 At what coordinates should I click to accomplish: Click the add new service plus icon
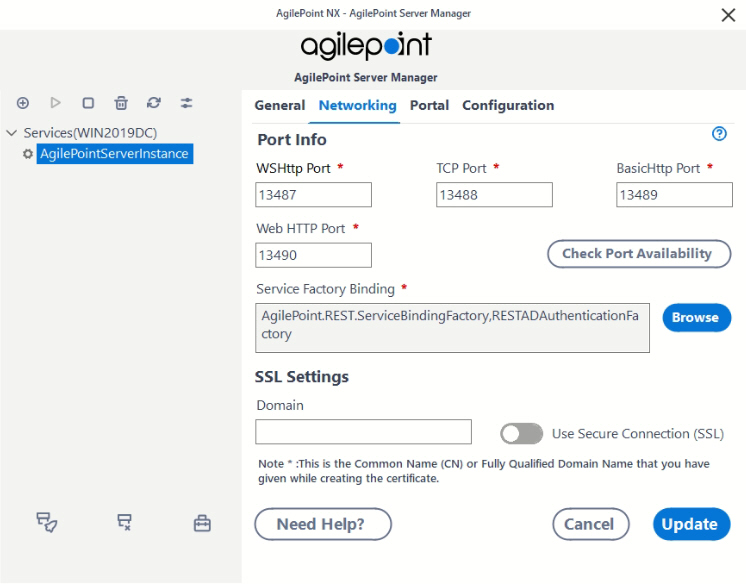point(23,103)
